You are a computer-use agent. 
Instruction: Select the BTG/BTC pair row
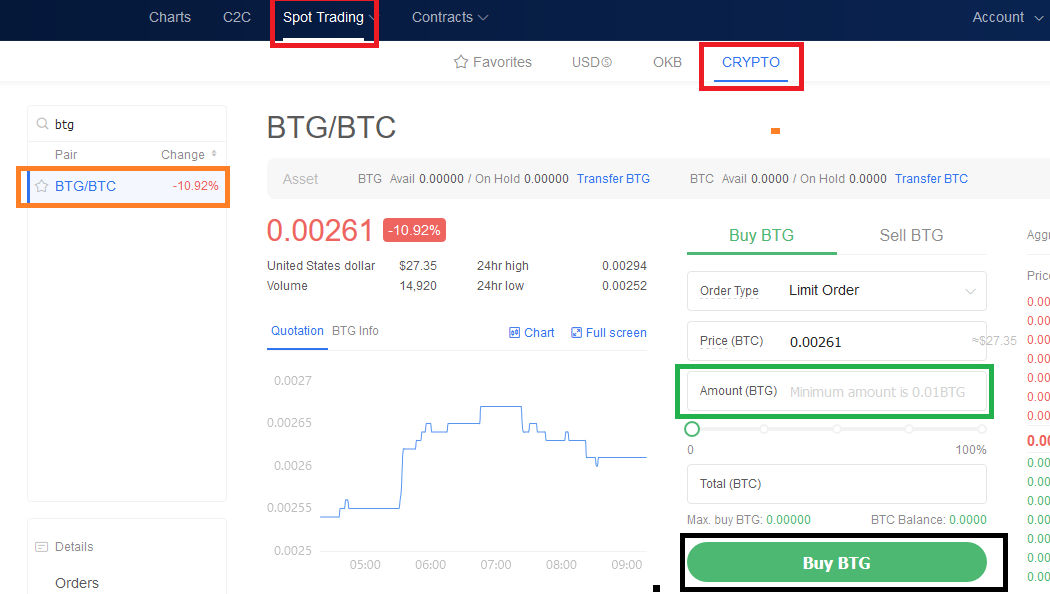click(127, 186)
